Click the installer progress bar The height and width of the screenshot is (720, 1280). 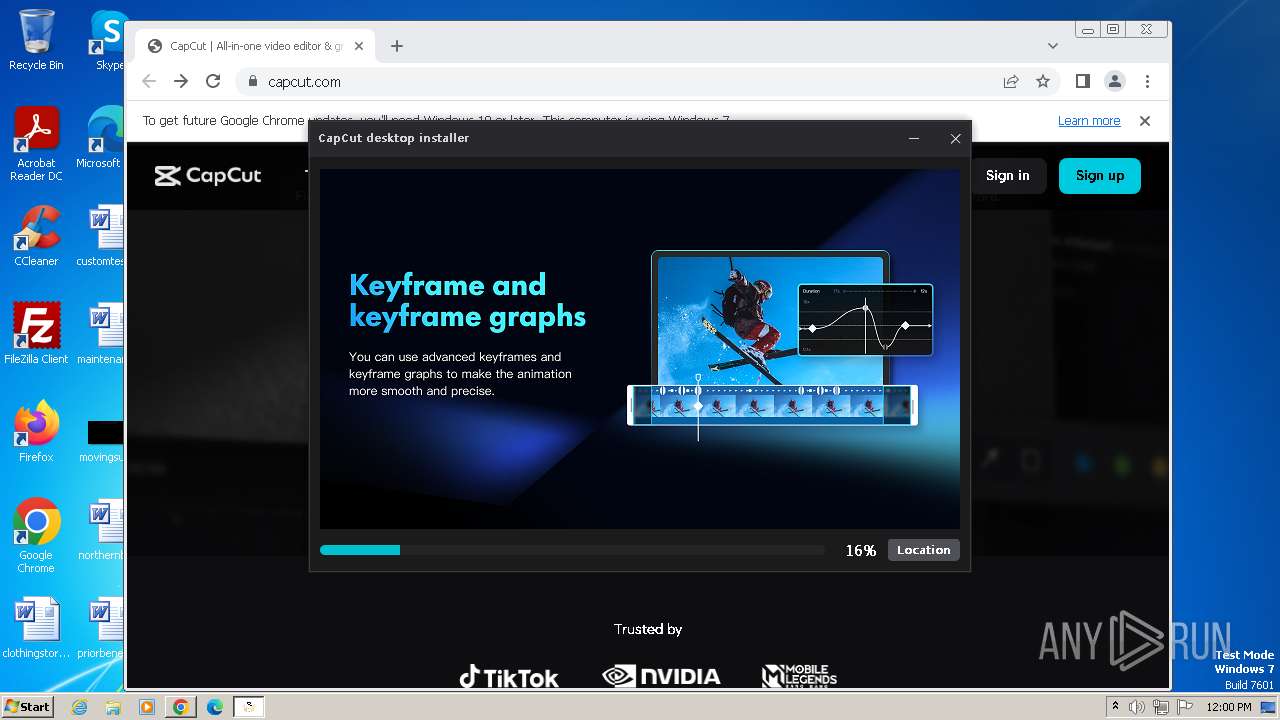click(x=572, y=550)
